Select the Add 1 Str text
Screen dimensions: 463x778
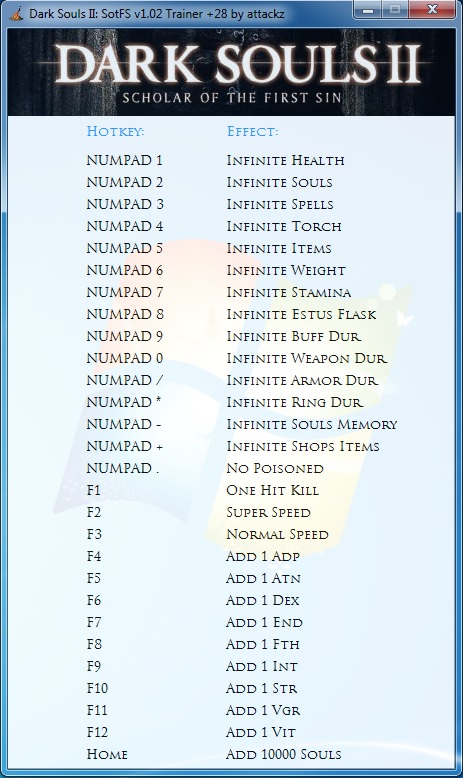tap(262, 688)
